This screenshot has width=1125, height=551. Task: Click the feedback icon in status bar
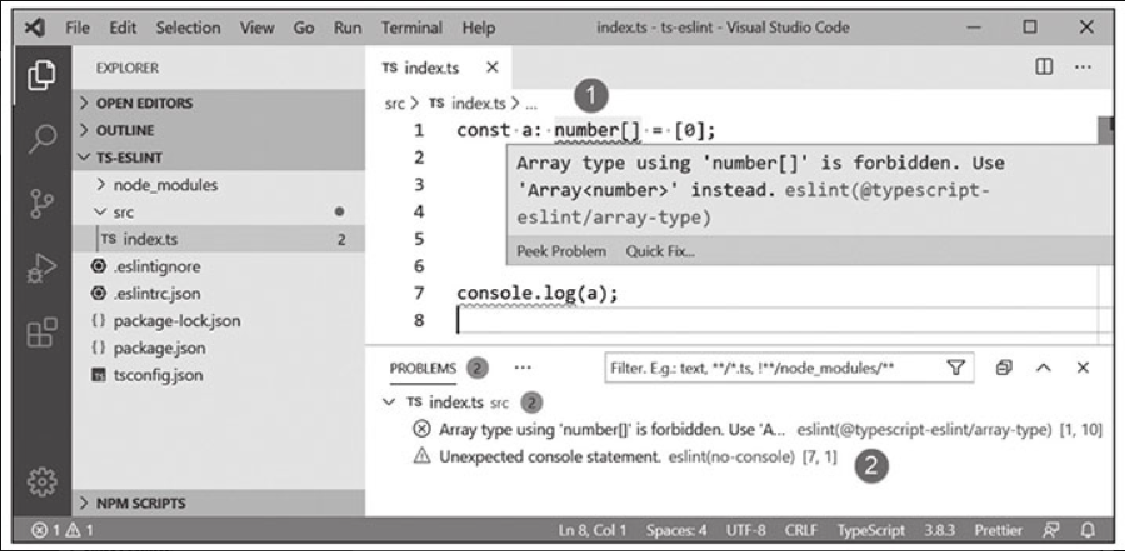tap(1049, 532)
